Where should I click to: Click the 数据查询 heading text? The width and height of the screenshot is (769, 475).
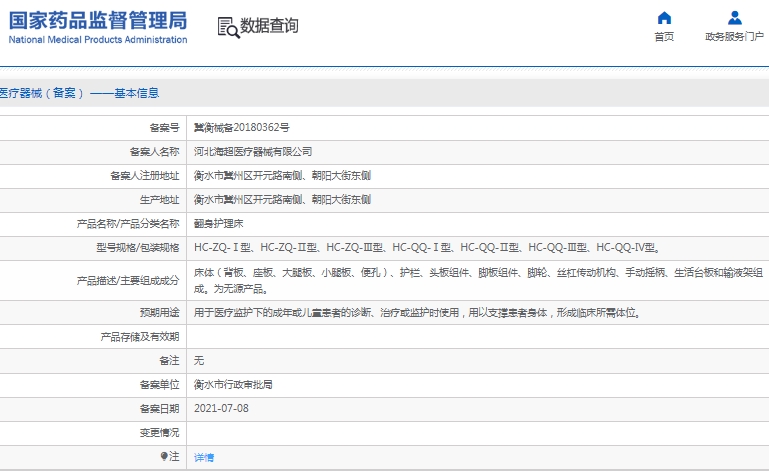coord(269,25)
